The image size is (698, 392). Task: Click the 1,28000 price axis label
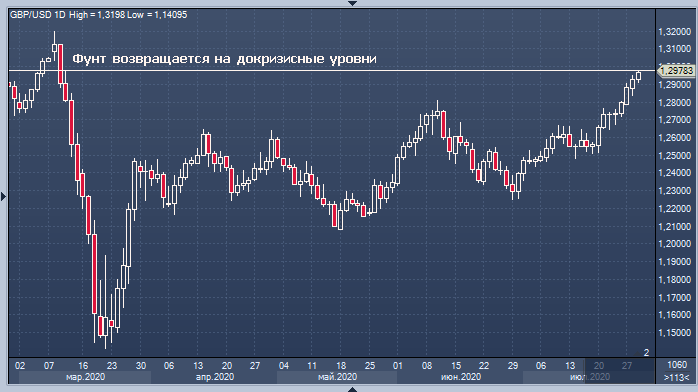(x=674, y=103)
